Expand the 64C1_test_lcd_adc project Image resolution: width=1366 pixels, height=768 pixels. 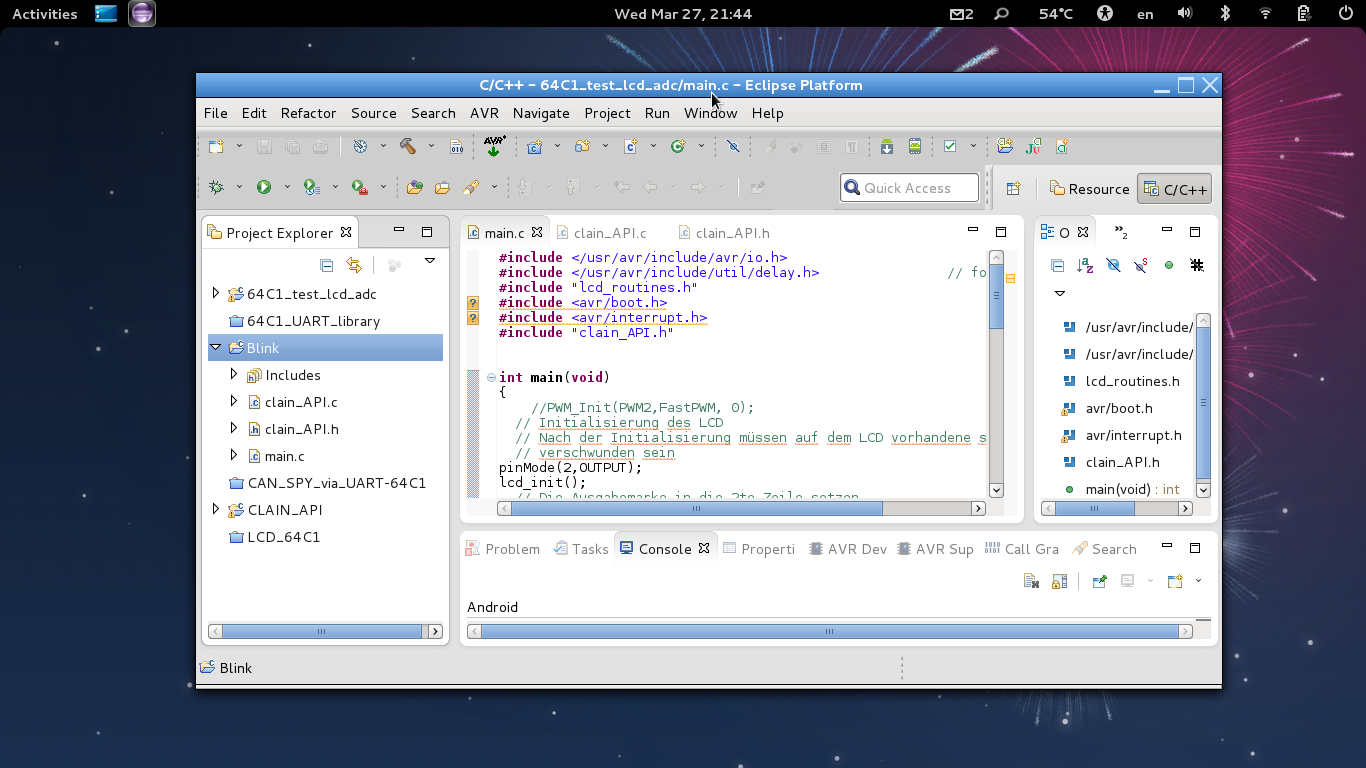click(216, 294)
